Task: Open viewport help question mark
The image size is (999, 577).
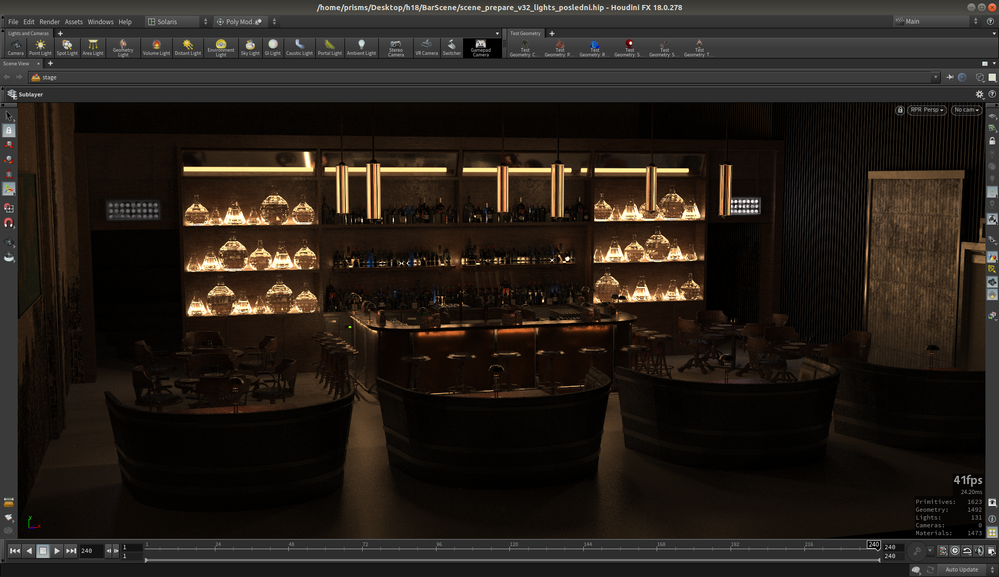Action: pyautogui.click(x=992, y=94)
